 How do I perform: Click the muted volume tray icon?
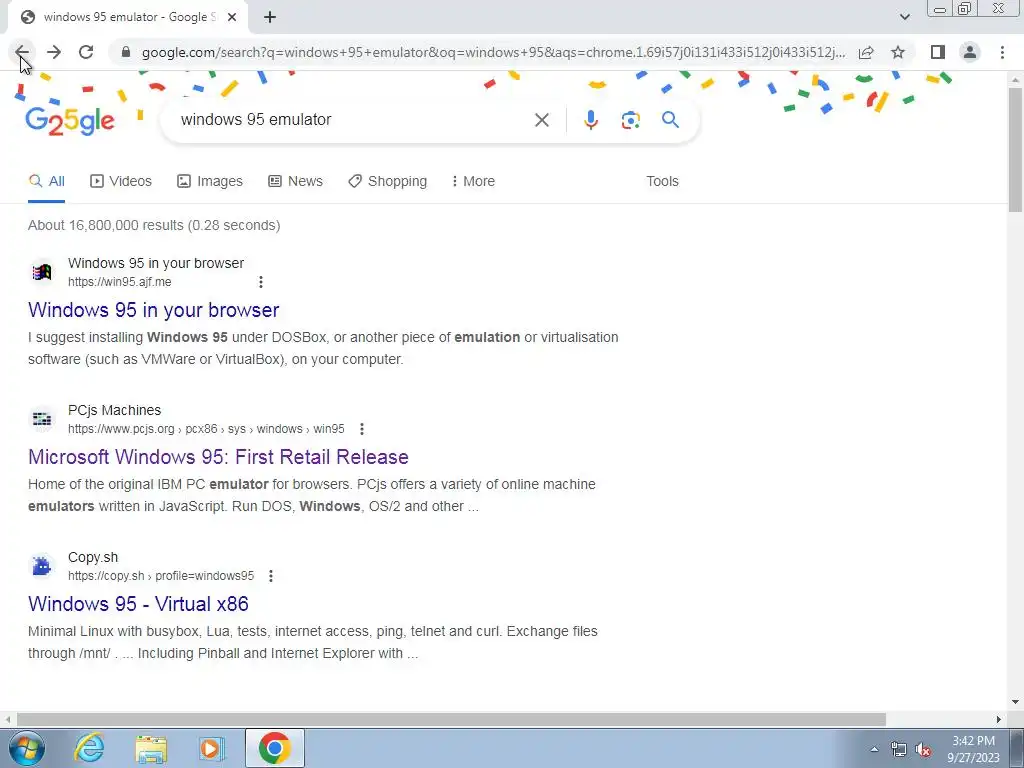point(923,749)
